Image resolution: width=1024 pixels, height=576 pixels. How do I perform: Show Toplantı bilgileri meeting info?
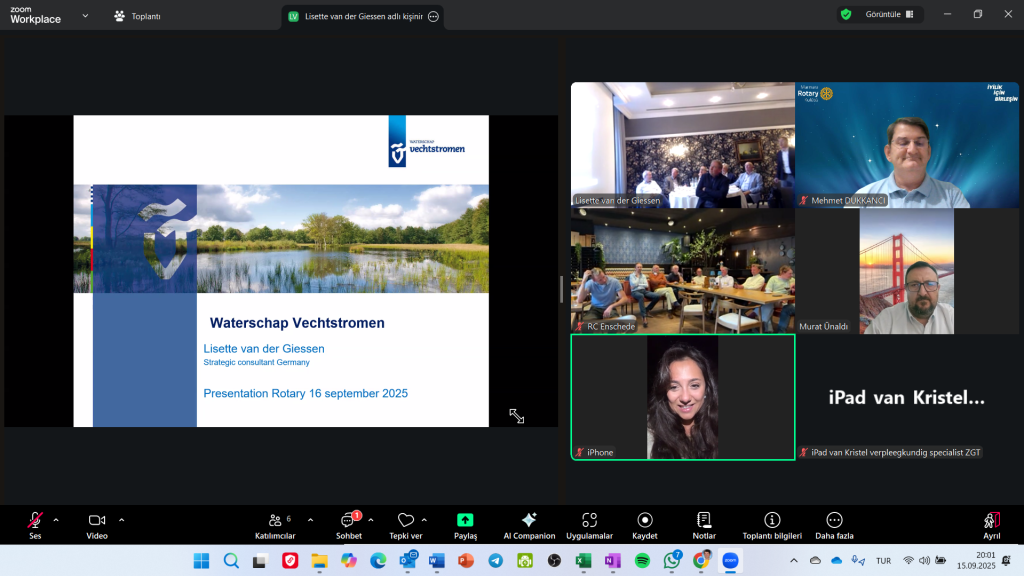pos(772,520)
